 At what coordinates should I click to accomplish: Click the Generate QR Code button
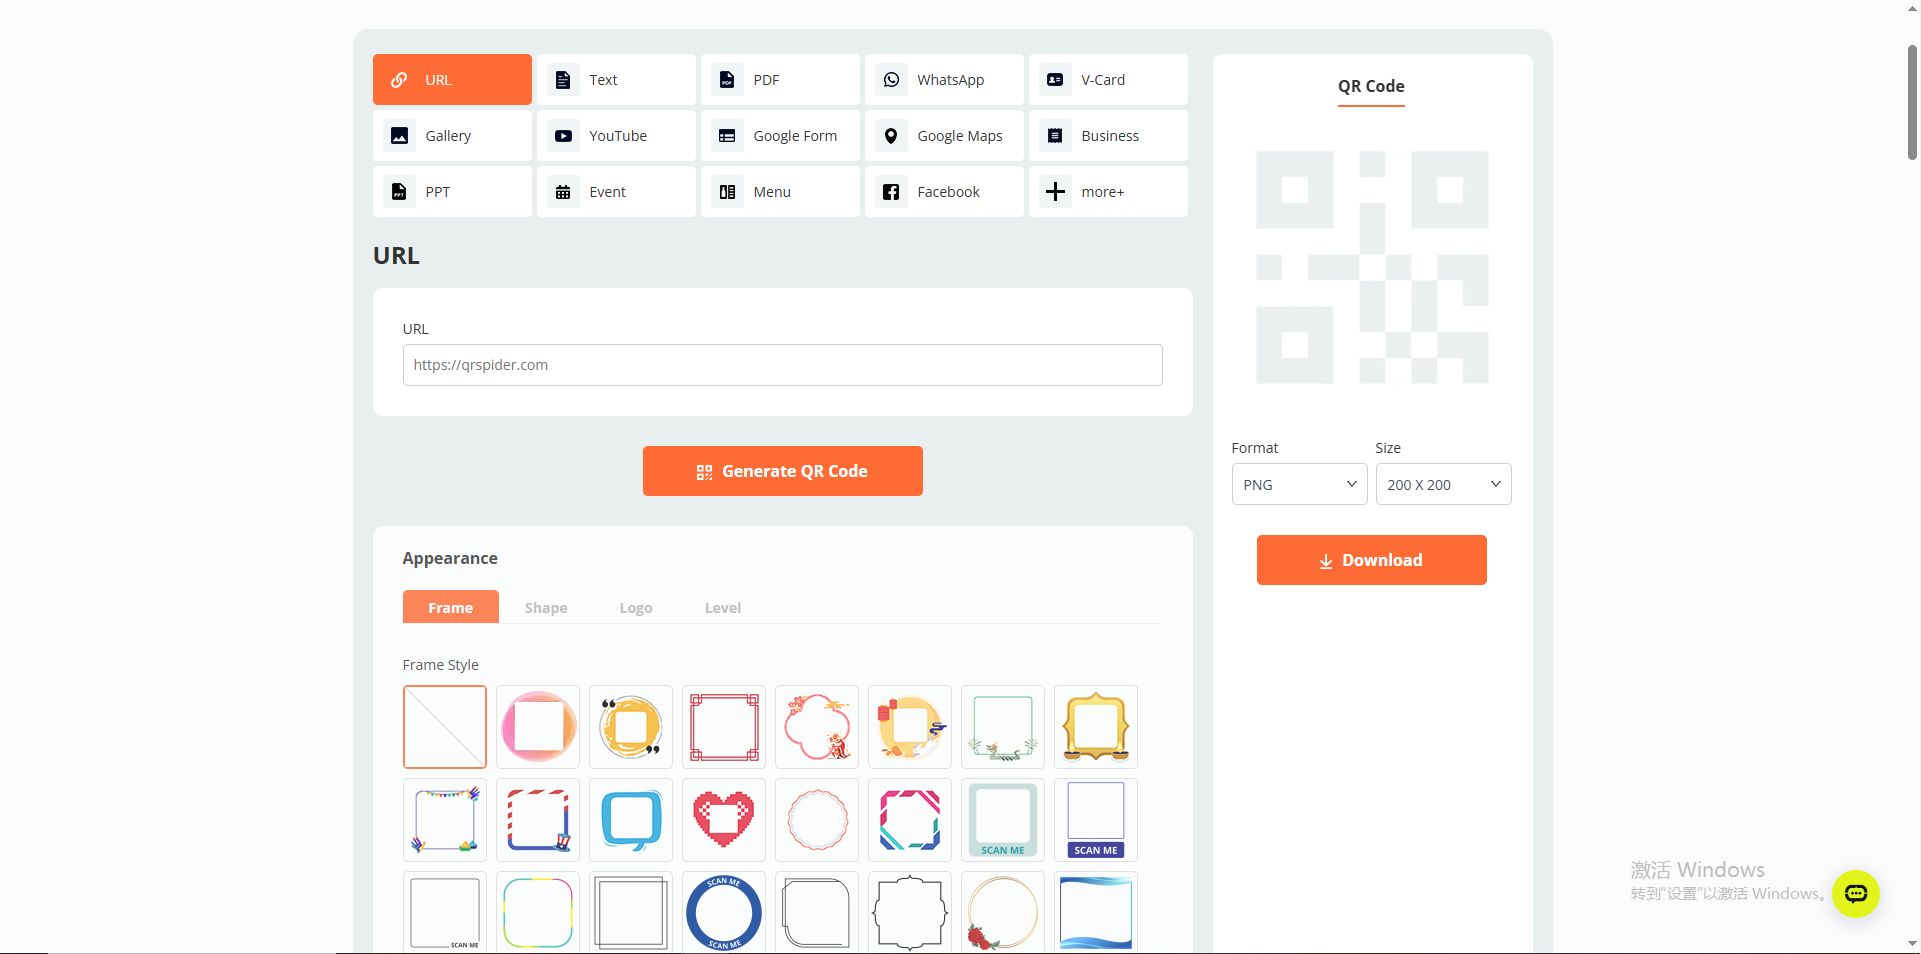pyautogui.click(x=783, y=471)
